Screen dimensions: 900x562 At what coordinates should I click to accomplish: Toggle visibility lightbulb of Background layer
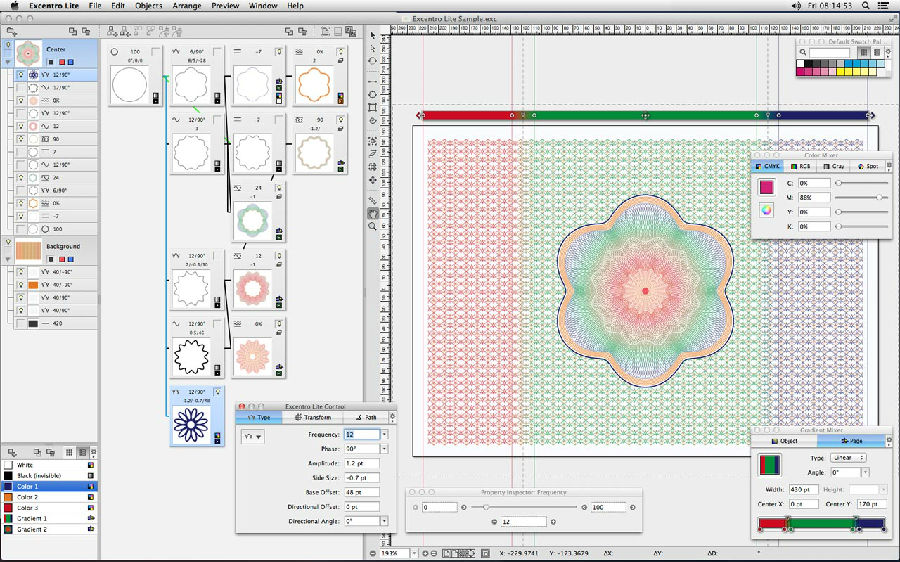(7, 244)
